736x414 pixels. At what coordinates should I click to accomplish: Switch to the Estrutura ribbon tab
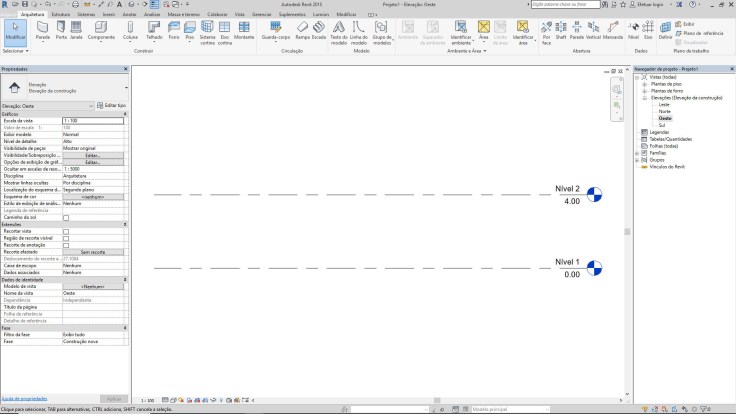(x=61, y=16)
